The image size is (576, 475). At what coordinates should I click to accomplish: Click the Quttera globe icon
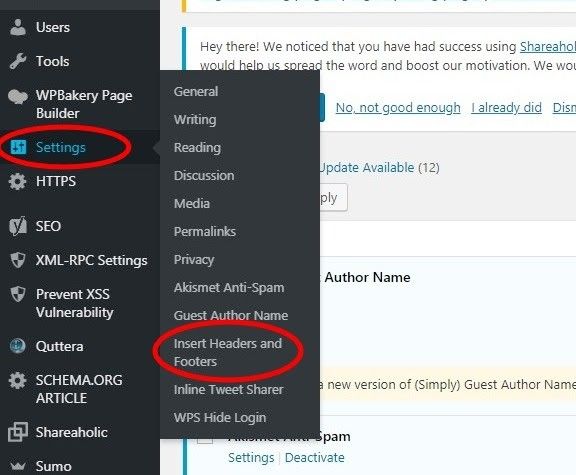pyautogui.click(x=18, y=346)
